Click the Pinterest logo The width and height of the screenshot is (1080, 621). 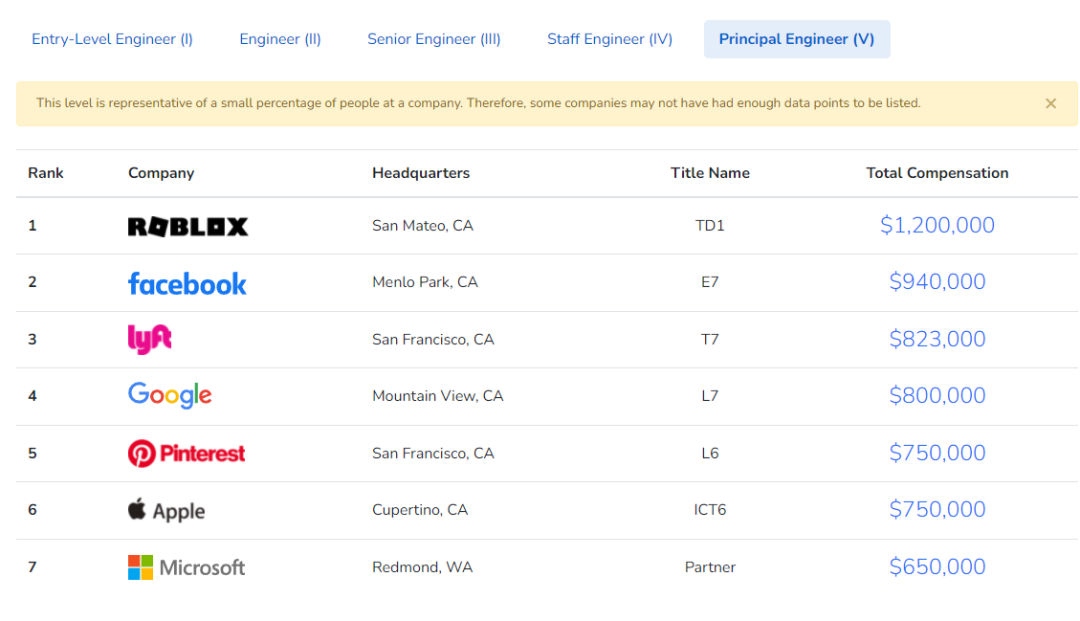[x=187, y=453]
